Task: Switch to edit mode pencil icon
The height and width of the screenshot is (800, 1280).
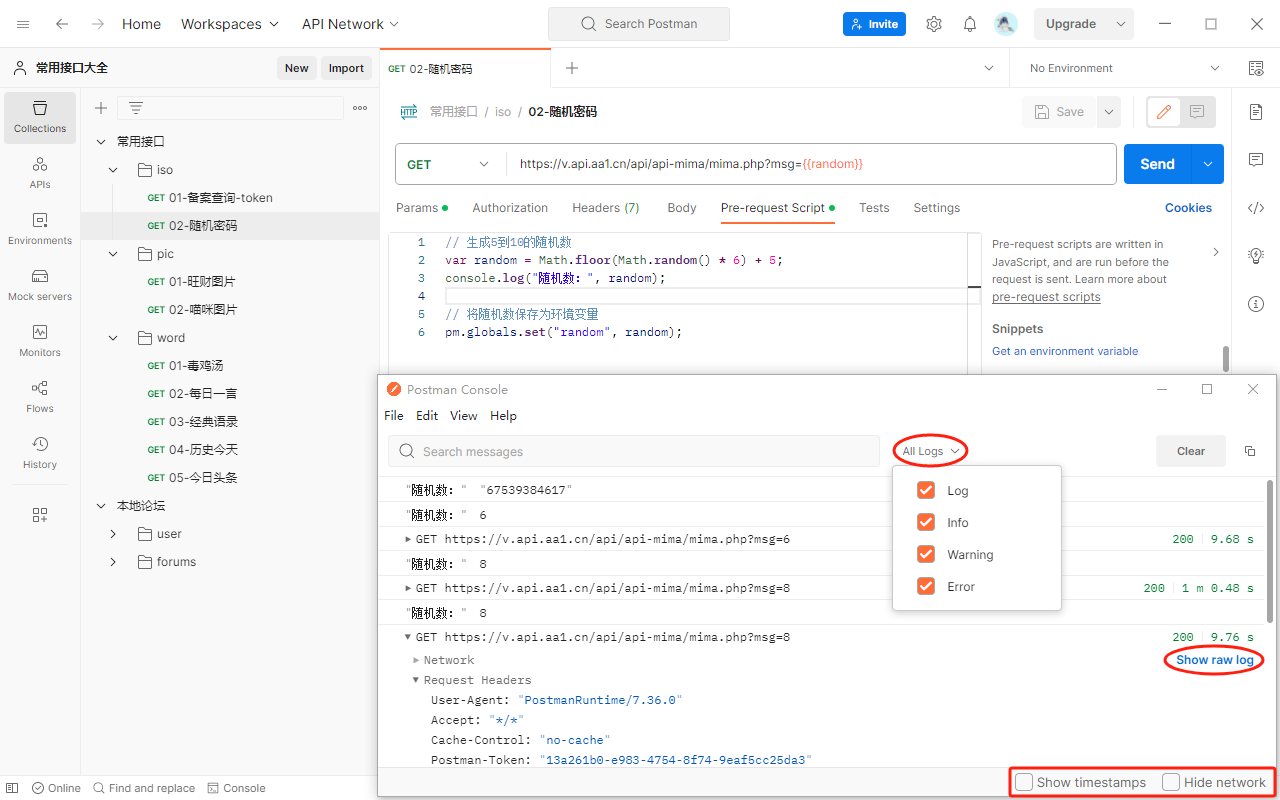Action: pyautogui.click(x=1164, y=112)
